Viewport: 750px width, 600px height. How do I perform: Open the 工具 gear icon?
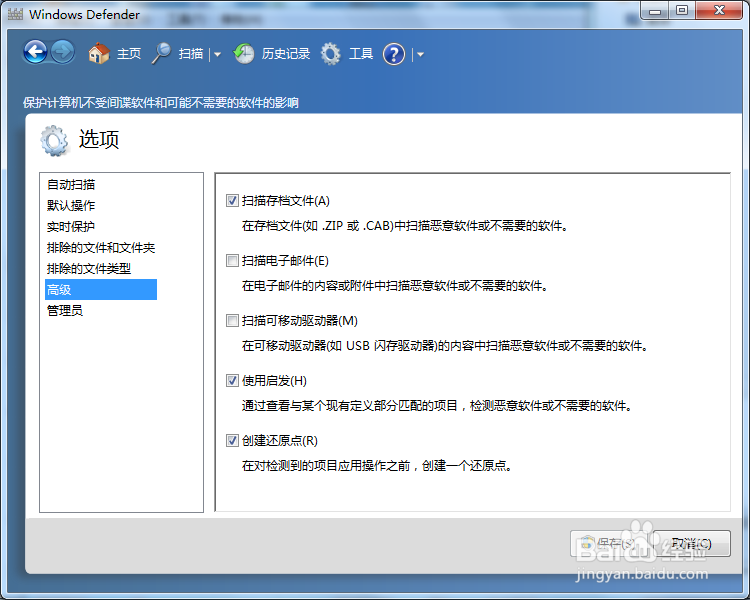click(331, 54)
